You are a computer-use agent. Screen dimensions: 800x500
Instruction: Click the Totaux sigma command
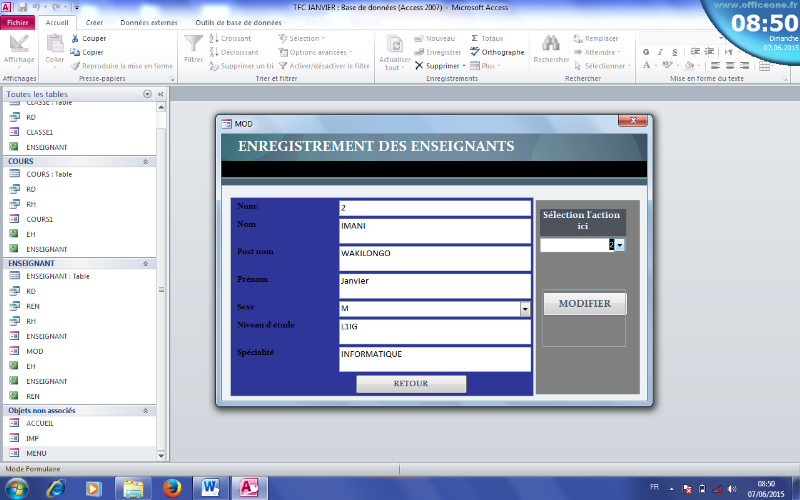[487, 38]
